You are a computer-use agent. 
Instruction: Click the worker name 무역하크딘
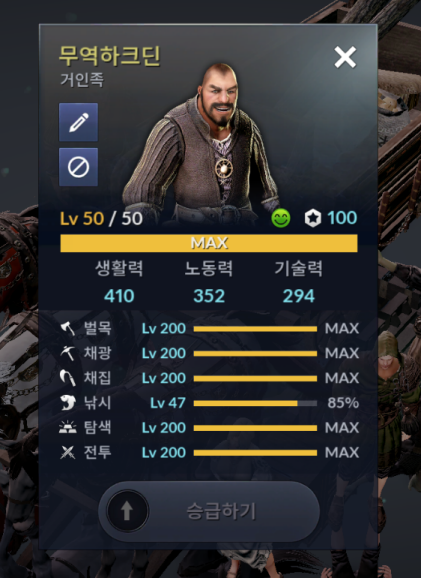109,56
